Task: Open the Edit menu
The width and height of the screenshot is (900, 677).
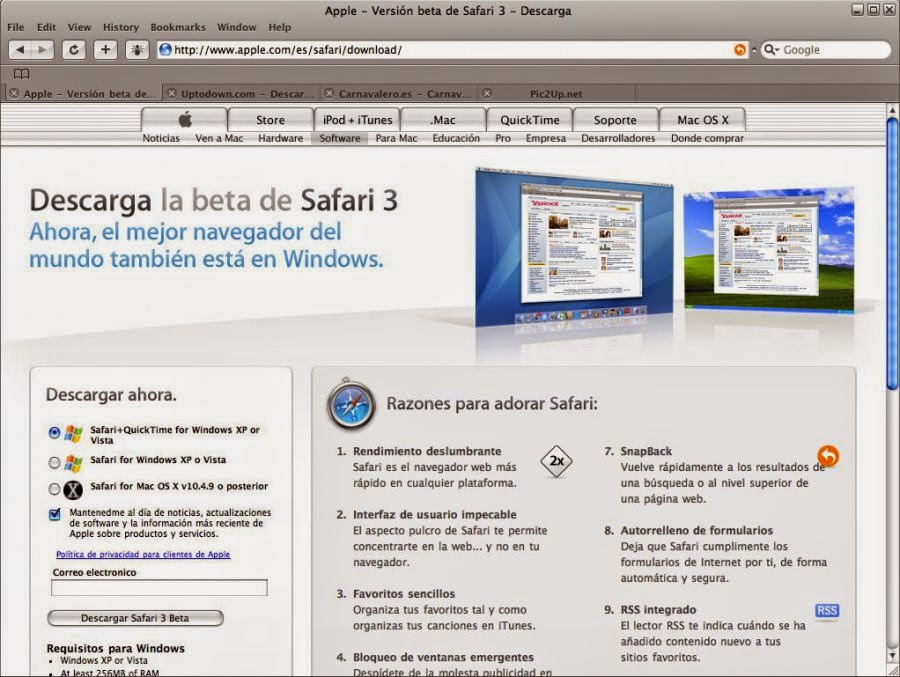Action: 46,27
